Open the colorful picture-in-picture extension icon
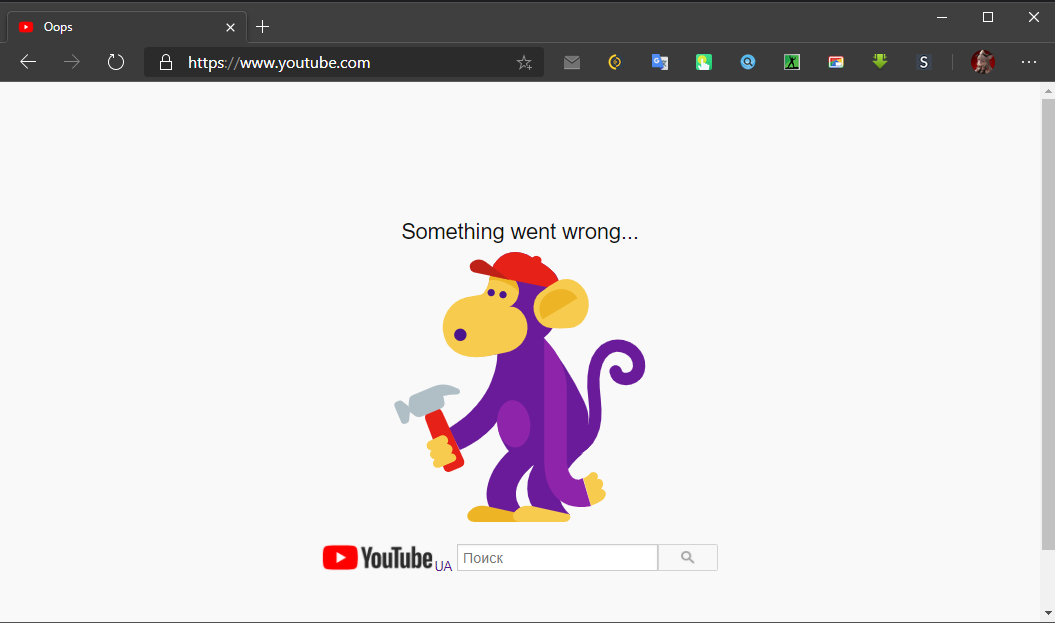 pos(836,63)
